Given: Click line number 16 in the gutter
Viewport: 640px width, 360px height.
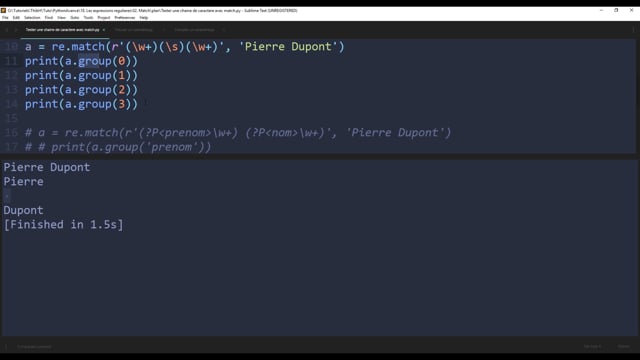Looking at the screenshot, I should pyautogui.click(x=11, y=133).
